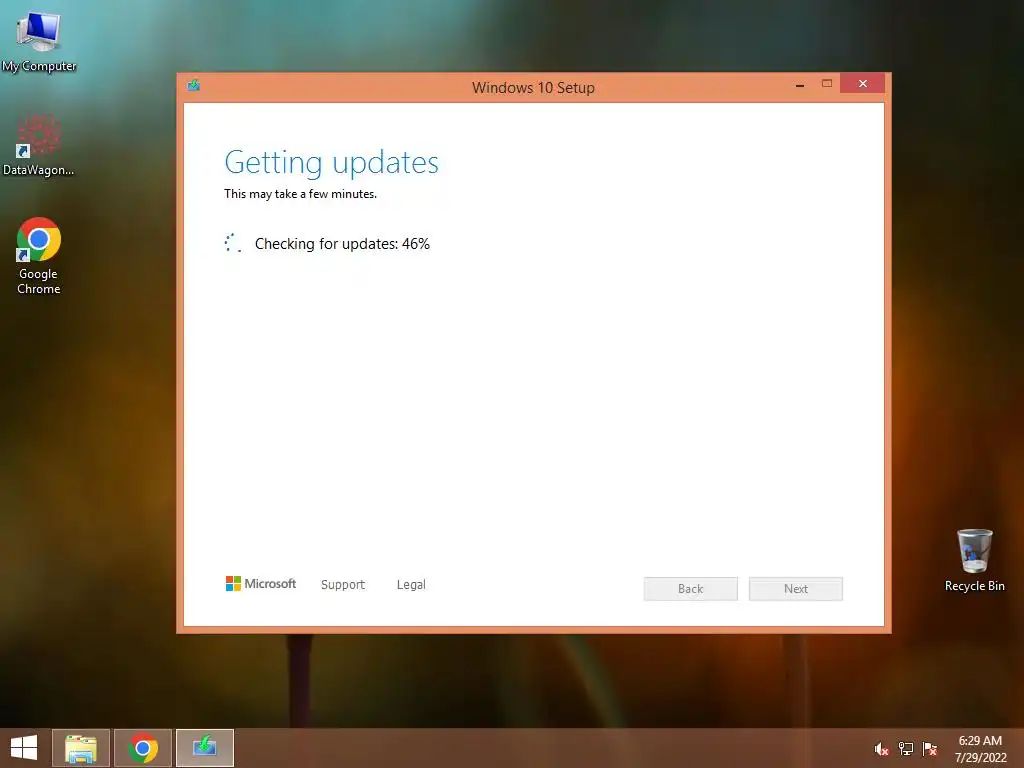Screen dimensions: 1024x768
Task: Open the clock showing 6:29 AM
Action: 980,749
